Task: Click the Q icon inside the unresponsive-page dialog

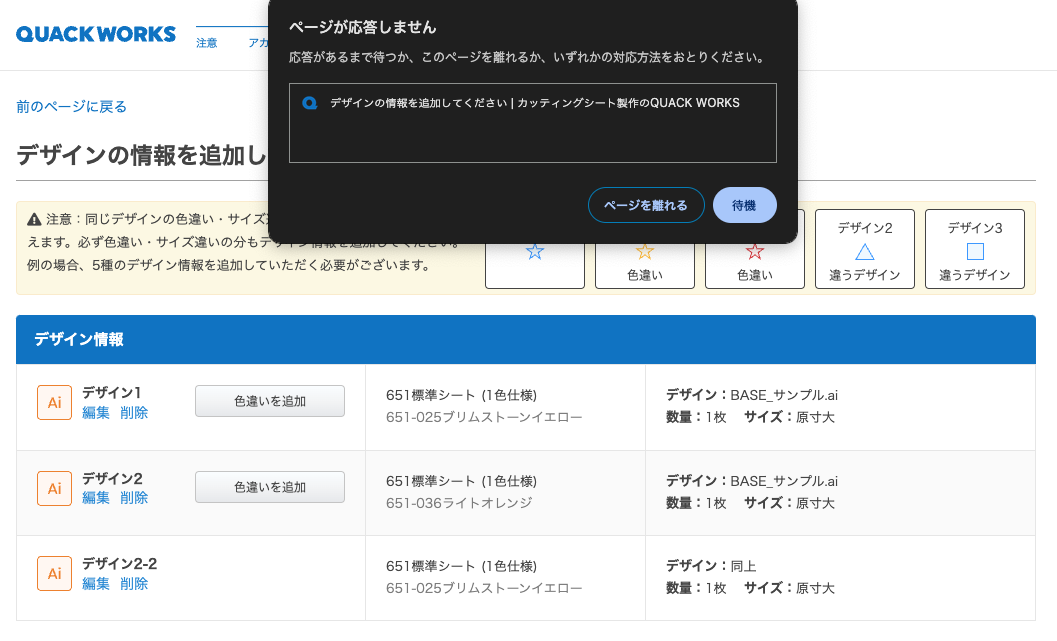Action: point(311,103)
